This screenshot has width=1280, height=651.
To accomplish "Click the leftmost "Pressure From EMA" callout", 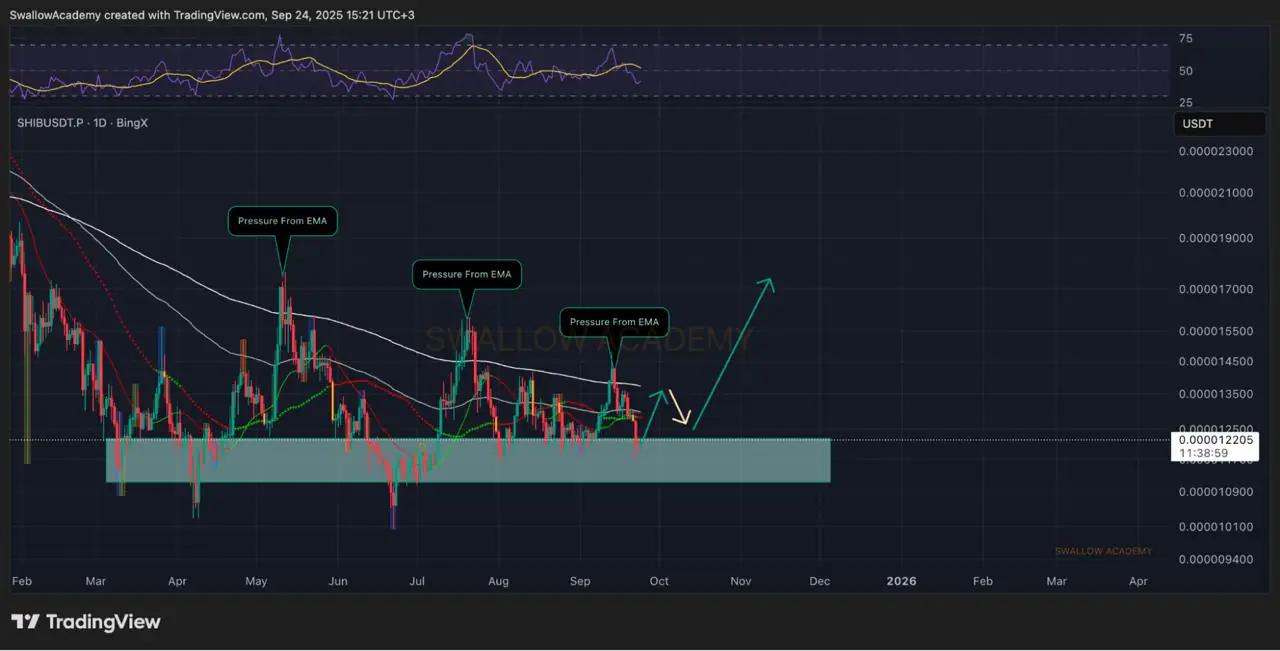I will [282, 221].
